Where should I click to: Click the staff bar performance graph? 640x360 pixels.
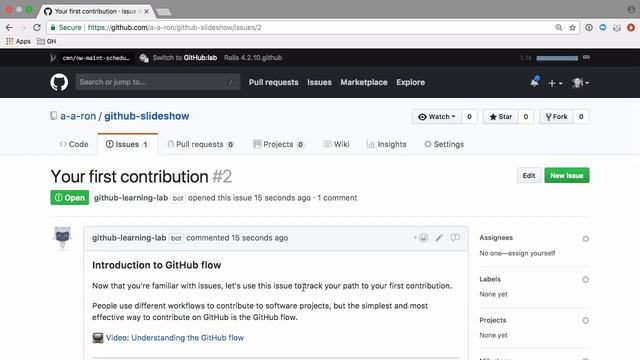pos(557,58)
